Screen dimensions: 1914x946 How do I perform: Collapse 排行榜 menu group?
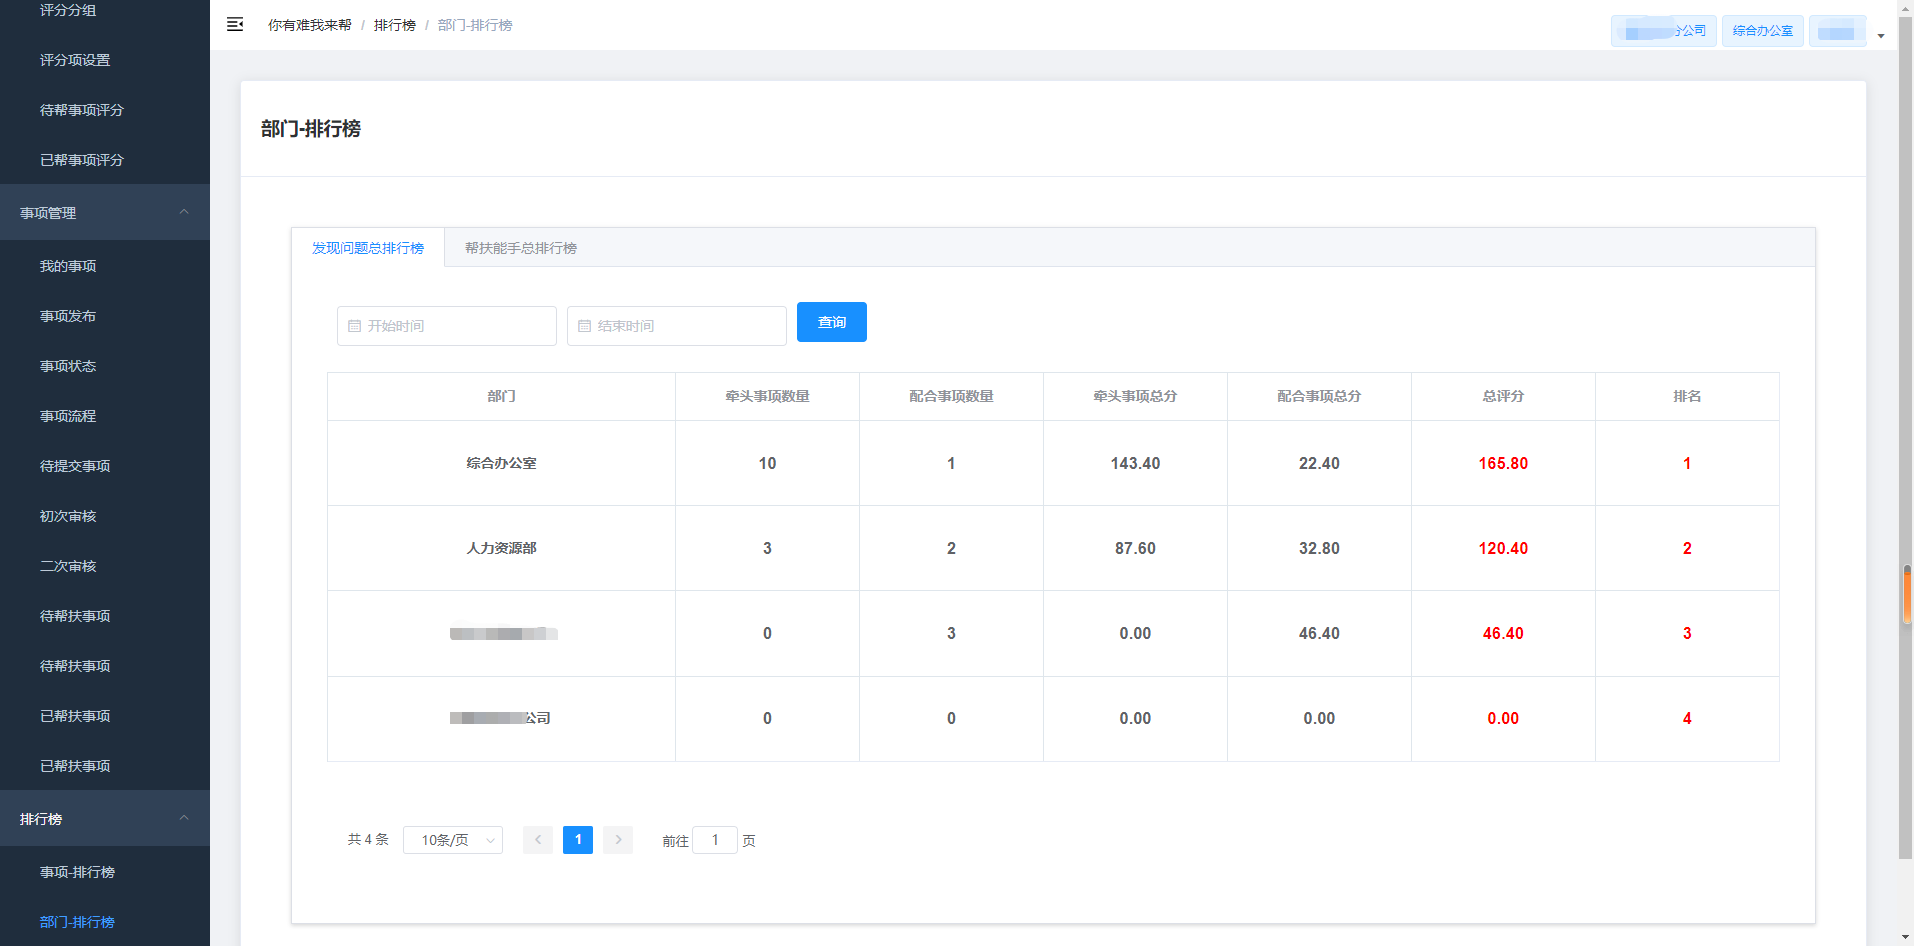tap(105, 818)
